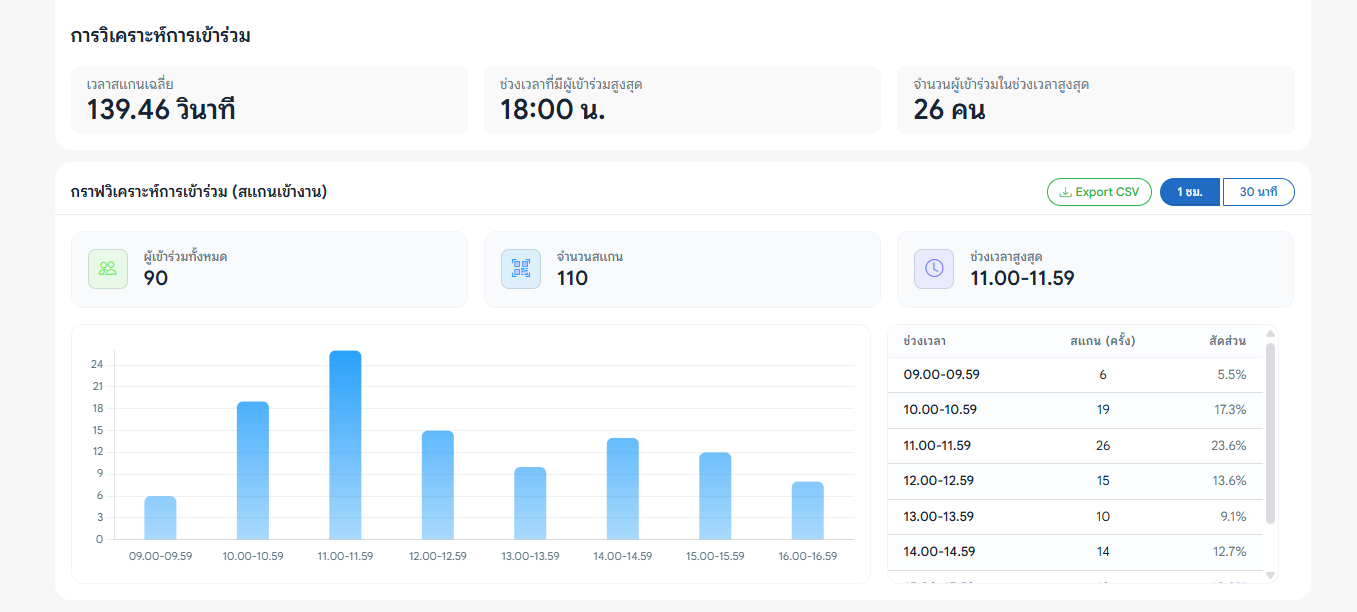Viewport: 1357px width, 612px height.
Task: Click the QR scan count icon
Action: click(x=521, y=269)
